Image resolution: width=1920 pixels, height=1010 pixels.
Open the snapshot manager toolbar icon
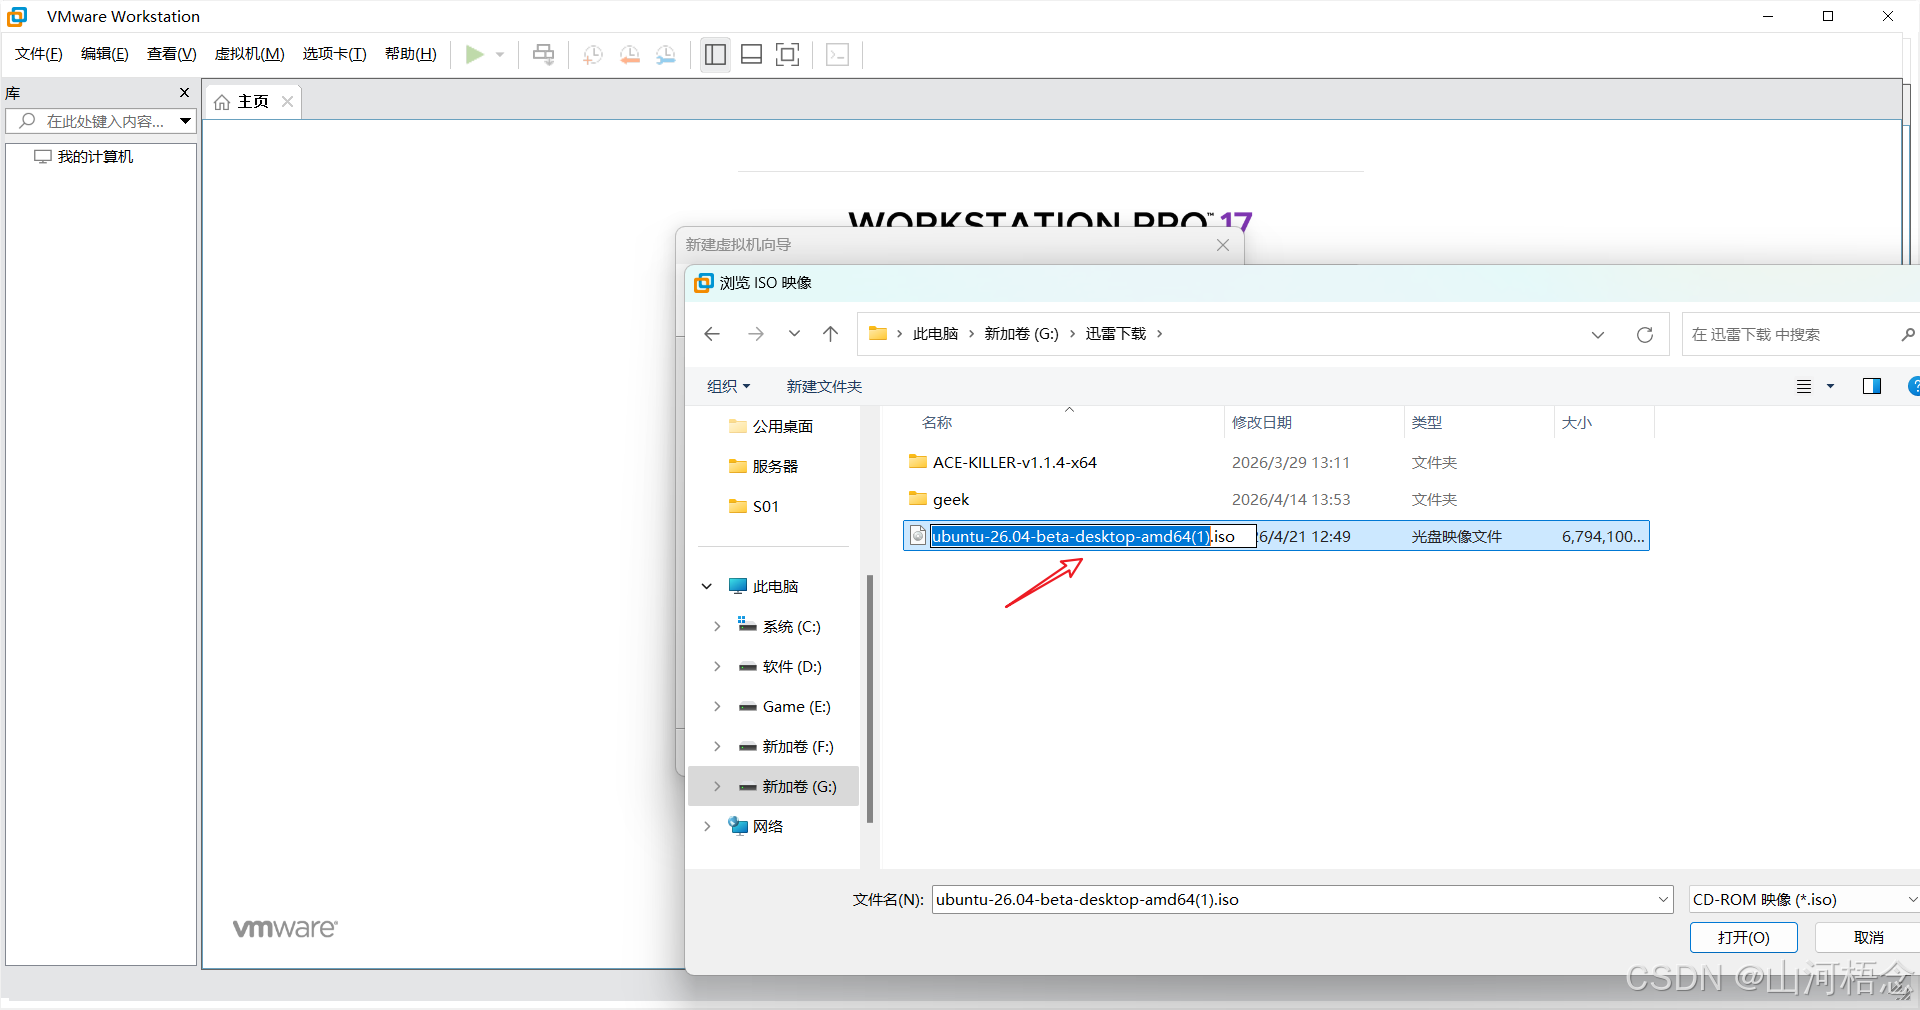[x=666, y=54]
